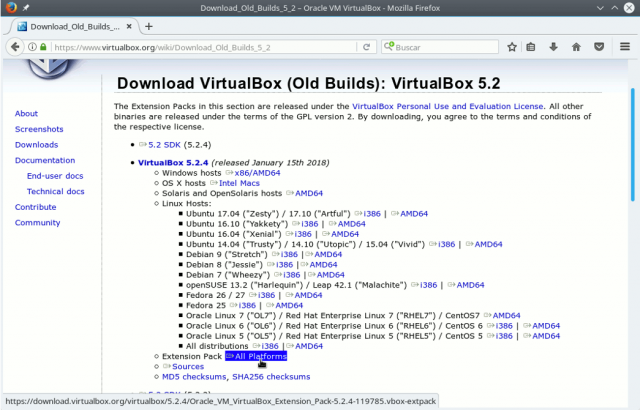Viewport: 640px width, 410px height.
Task: Click the Pocket save icon
Action: point(599,47)
